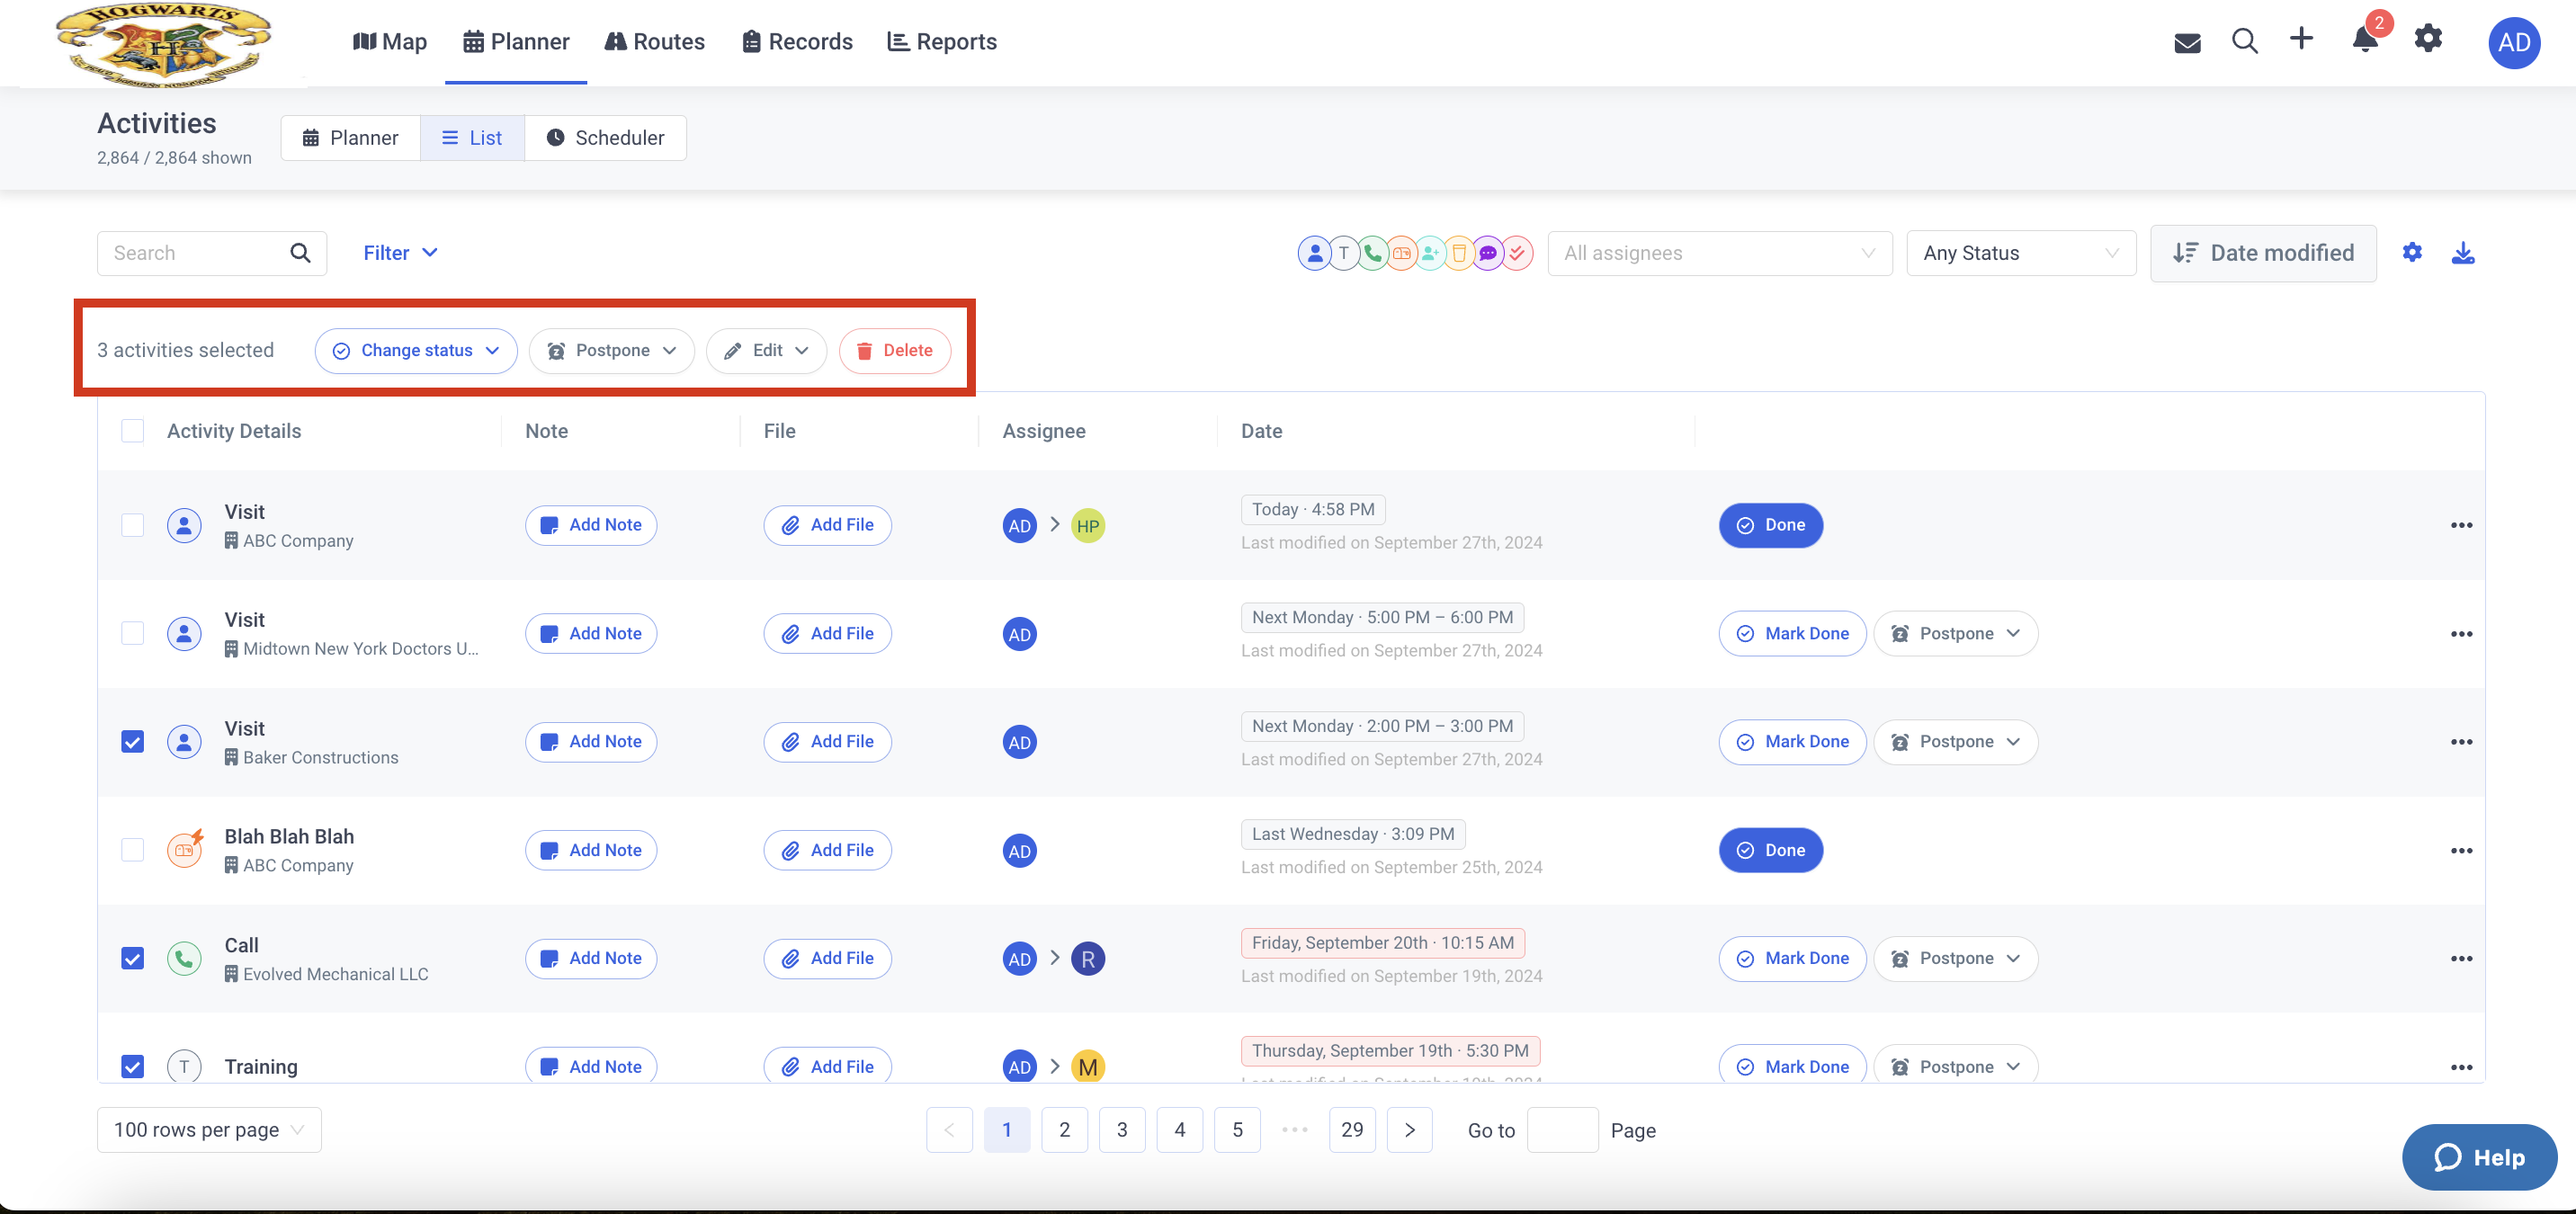The height and width of the screenshot is (1214, 2576).
Task: Add File to Evolved Mechanical call
Action: (x=827, y=959)
